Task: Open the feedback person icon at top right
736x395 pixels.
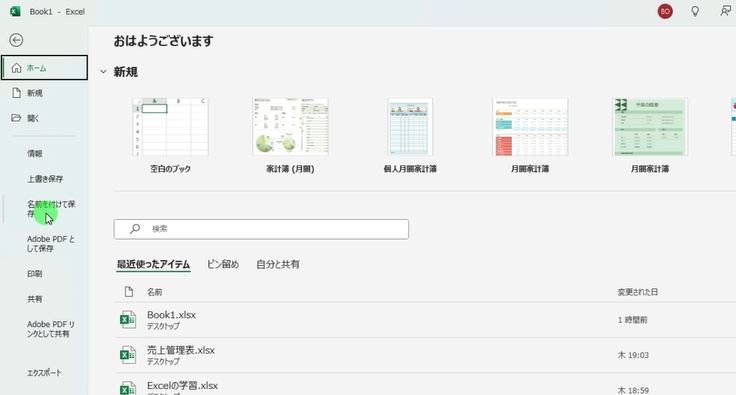Action: pos(726,11)
